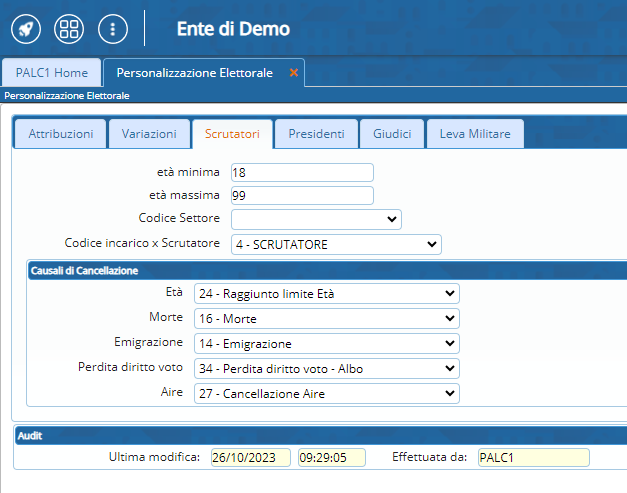The width and height of the screenshot is (627, 493).
Task: Open the four-squares applications grid icon
Action: click(x=70, y=29)
